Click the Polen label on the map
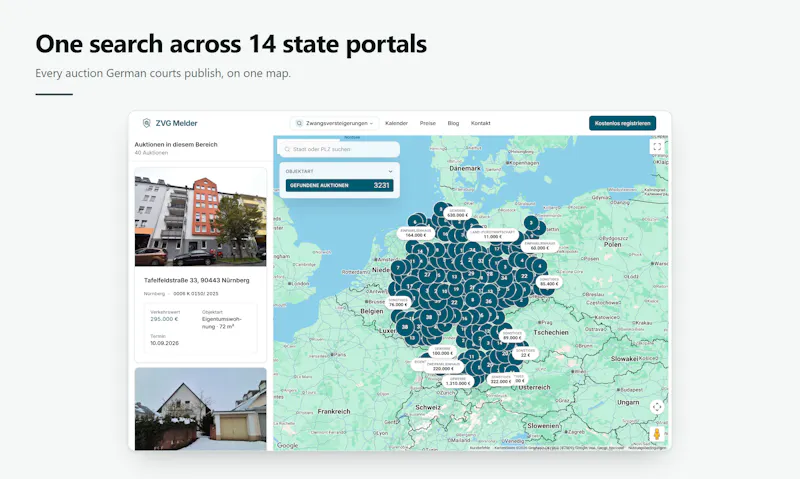Viewport: 800px width, 479px height. pos(613,244)
